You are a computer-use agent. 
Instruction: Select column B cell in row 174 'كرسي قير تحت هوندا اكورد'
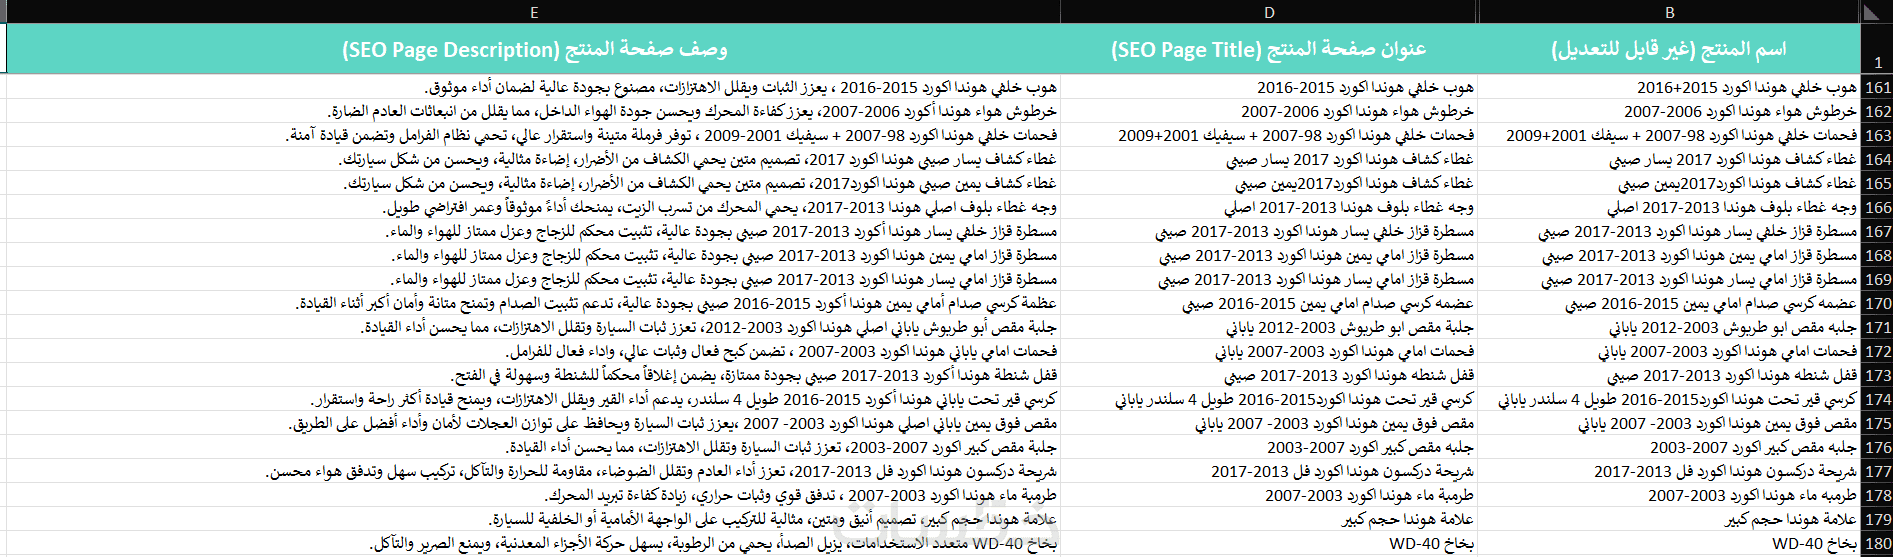1670,399
